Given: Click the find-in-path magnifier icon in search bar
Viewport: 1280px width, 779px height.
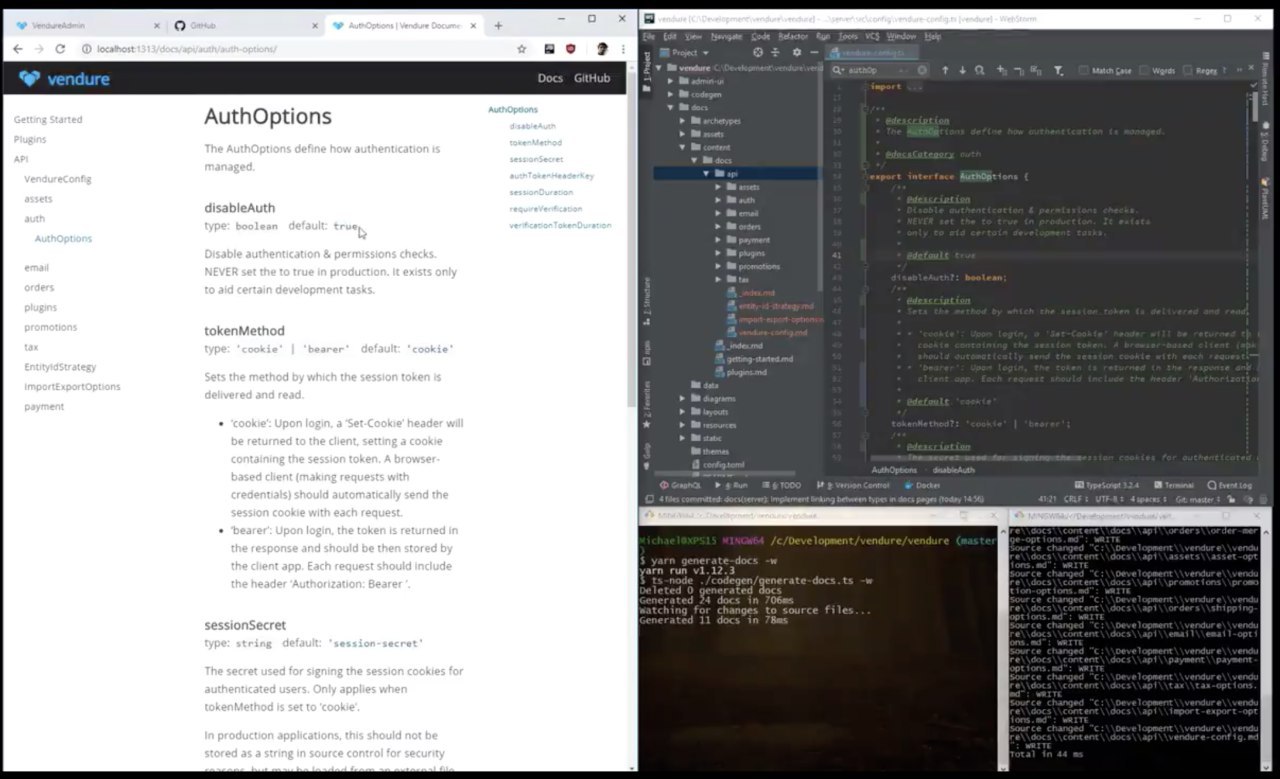Looking at the screenshot, I should (x=980, y=71).
